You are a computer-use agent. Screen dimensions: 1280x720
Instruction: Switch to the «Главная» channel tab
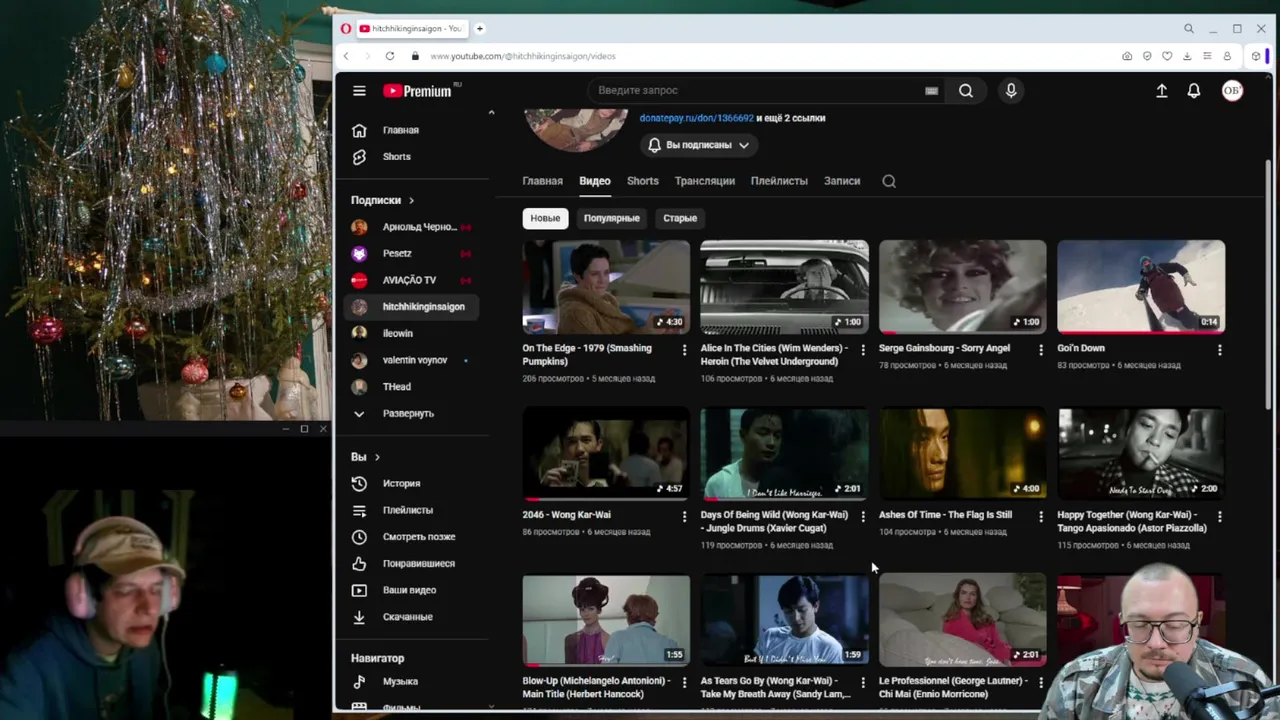point(542,181)
